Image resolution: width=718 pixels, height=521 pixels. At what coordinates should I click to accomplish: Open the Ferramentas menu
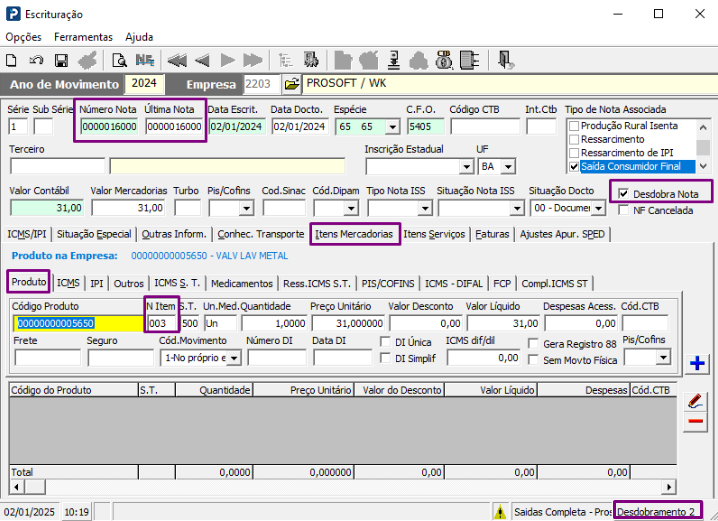(83, 37)
